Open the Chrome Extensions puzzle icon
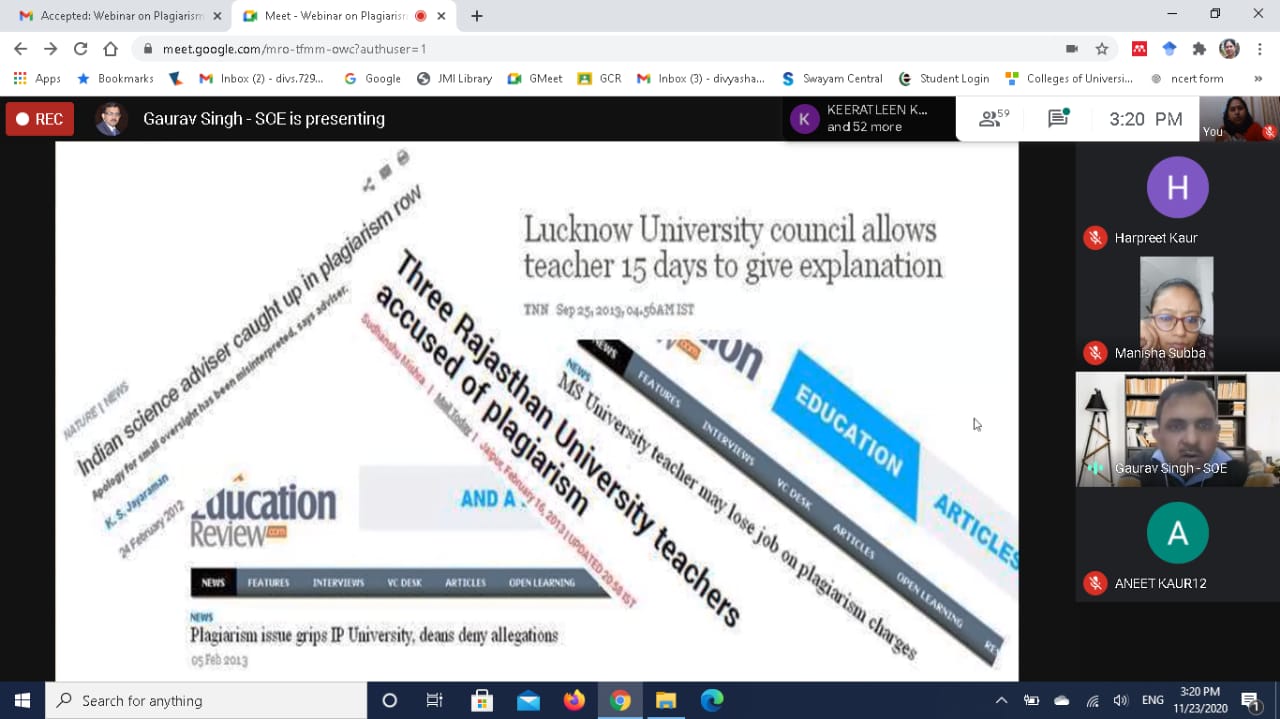 (1199, 49)
